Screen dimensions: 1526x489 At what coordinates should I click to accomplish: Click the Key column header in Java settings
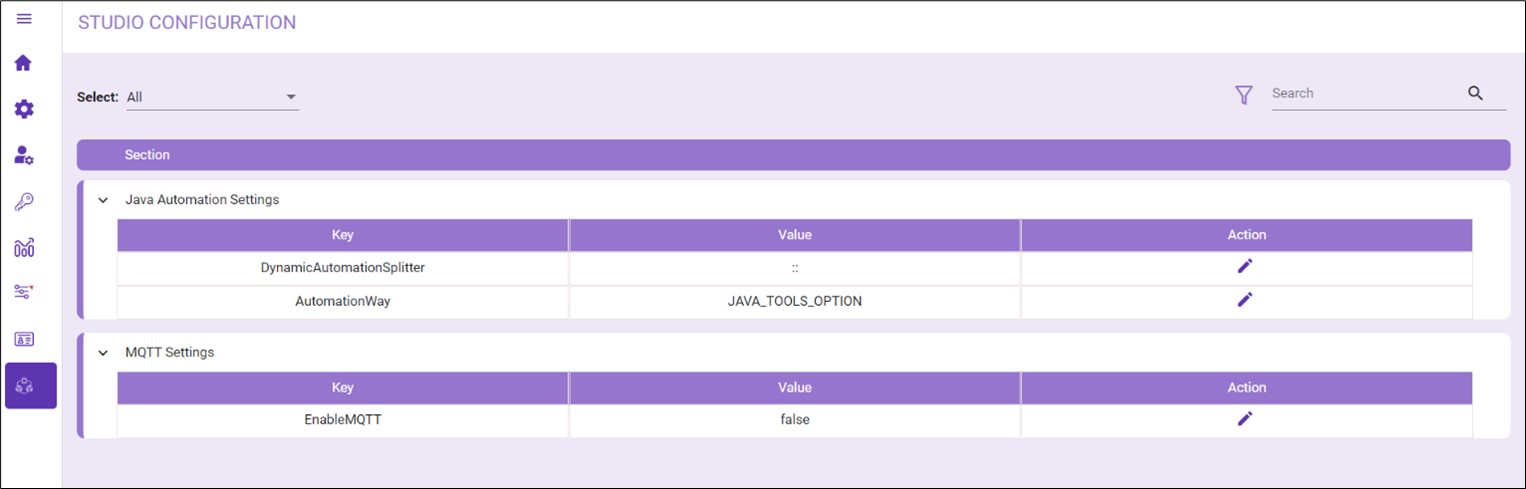(343, 235)
